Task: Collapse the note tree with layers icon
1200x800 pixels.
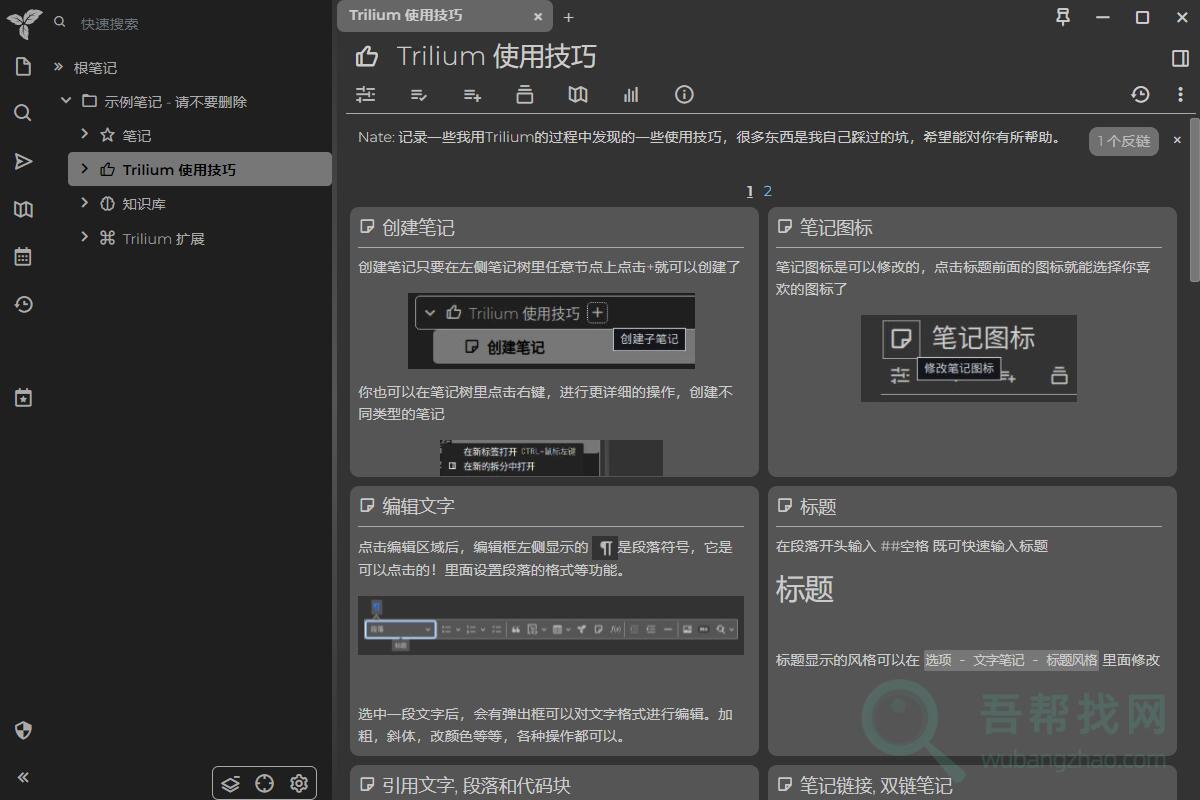Action: coord(231,783)
